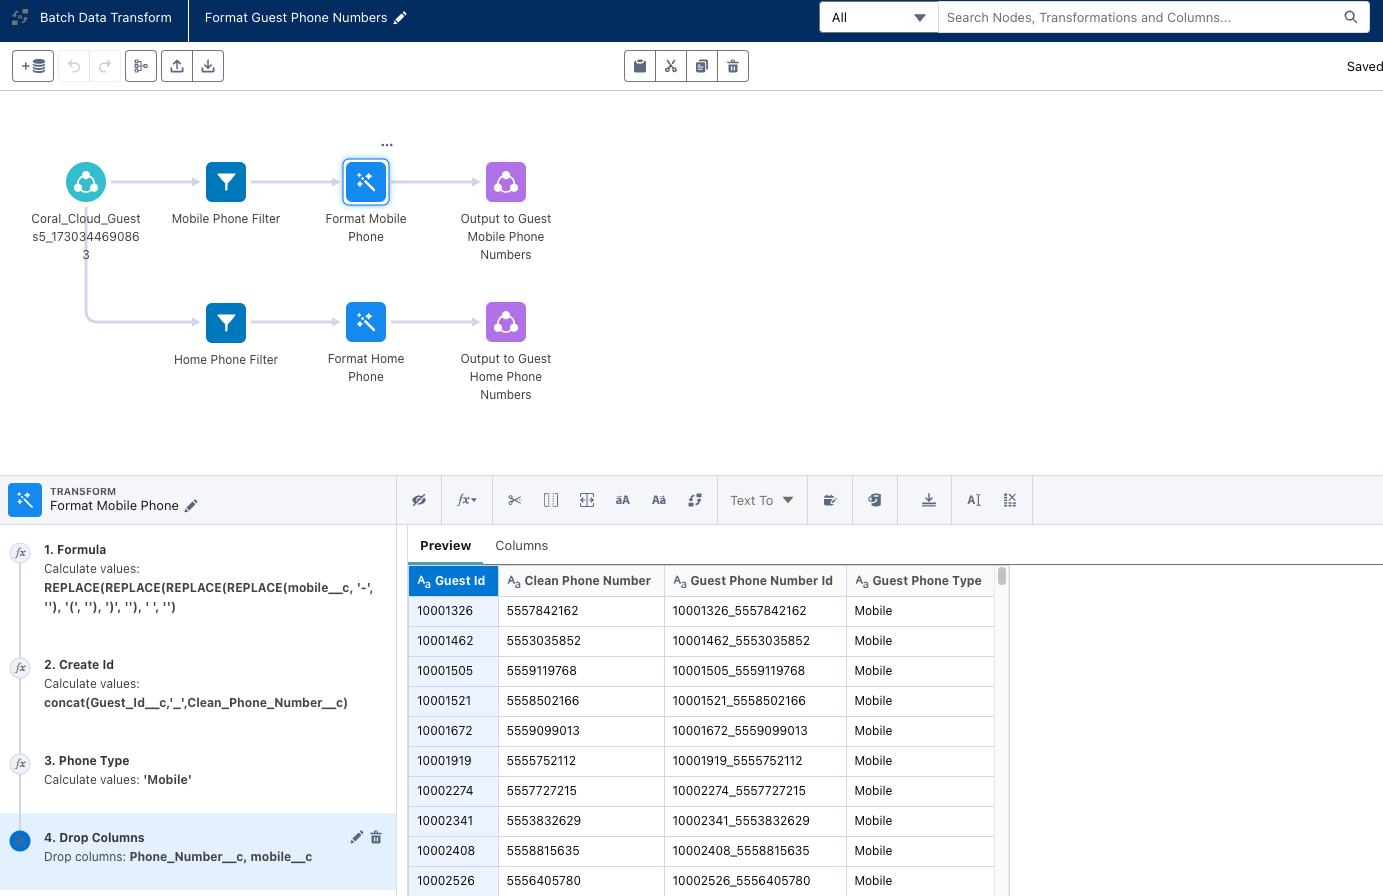
Task: Select the Preview tab
Action: [x=445, y=546]
